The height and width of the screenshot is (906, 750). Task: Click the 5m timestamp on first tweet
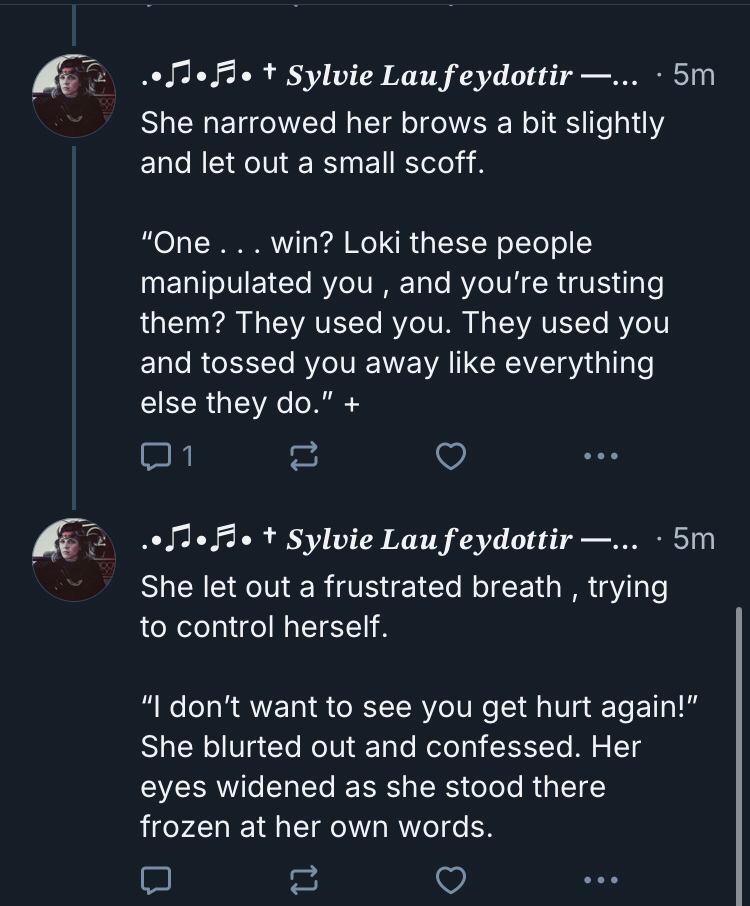pos(694,75)
